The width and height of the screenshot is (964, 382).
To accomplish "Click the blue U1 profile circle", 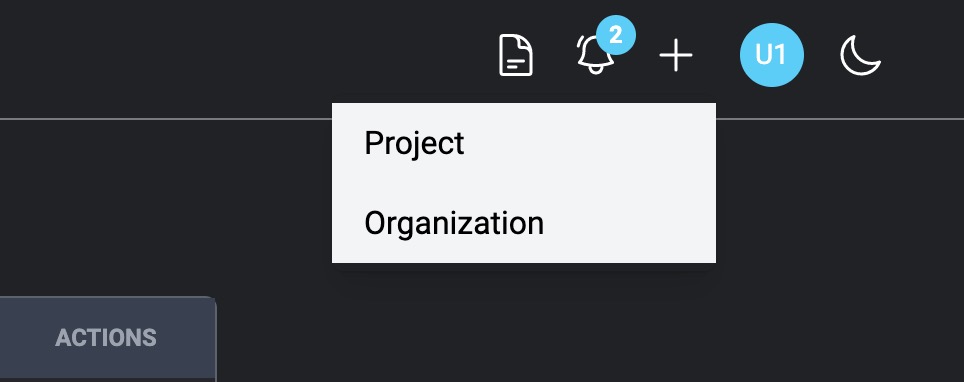I will [771, 55].
